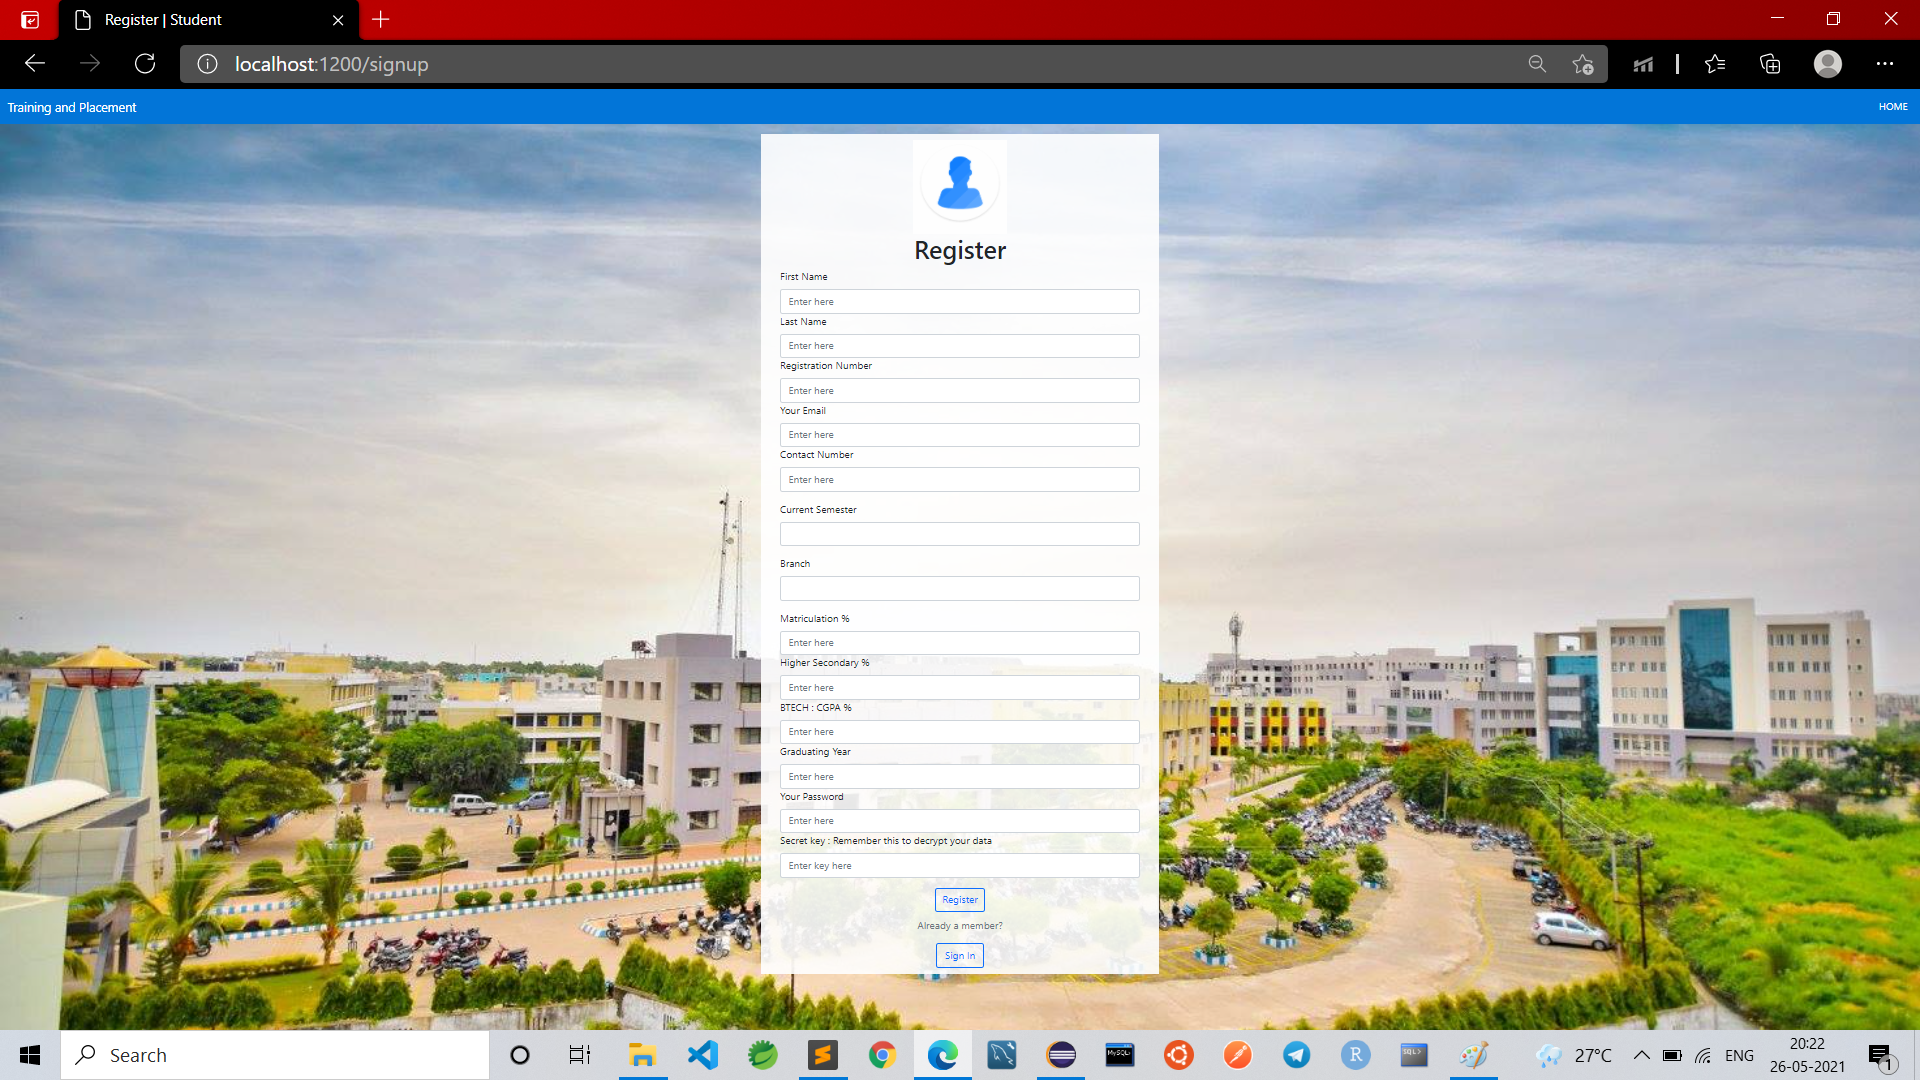Open Telegram from the taskbar

tap(1297, 1055)
